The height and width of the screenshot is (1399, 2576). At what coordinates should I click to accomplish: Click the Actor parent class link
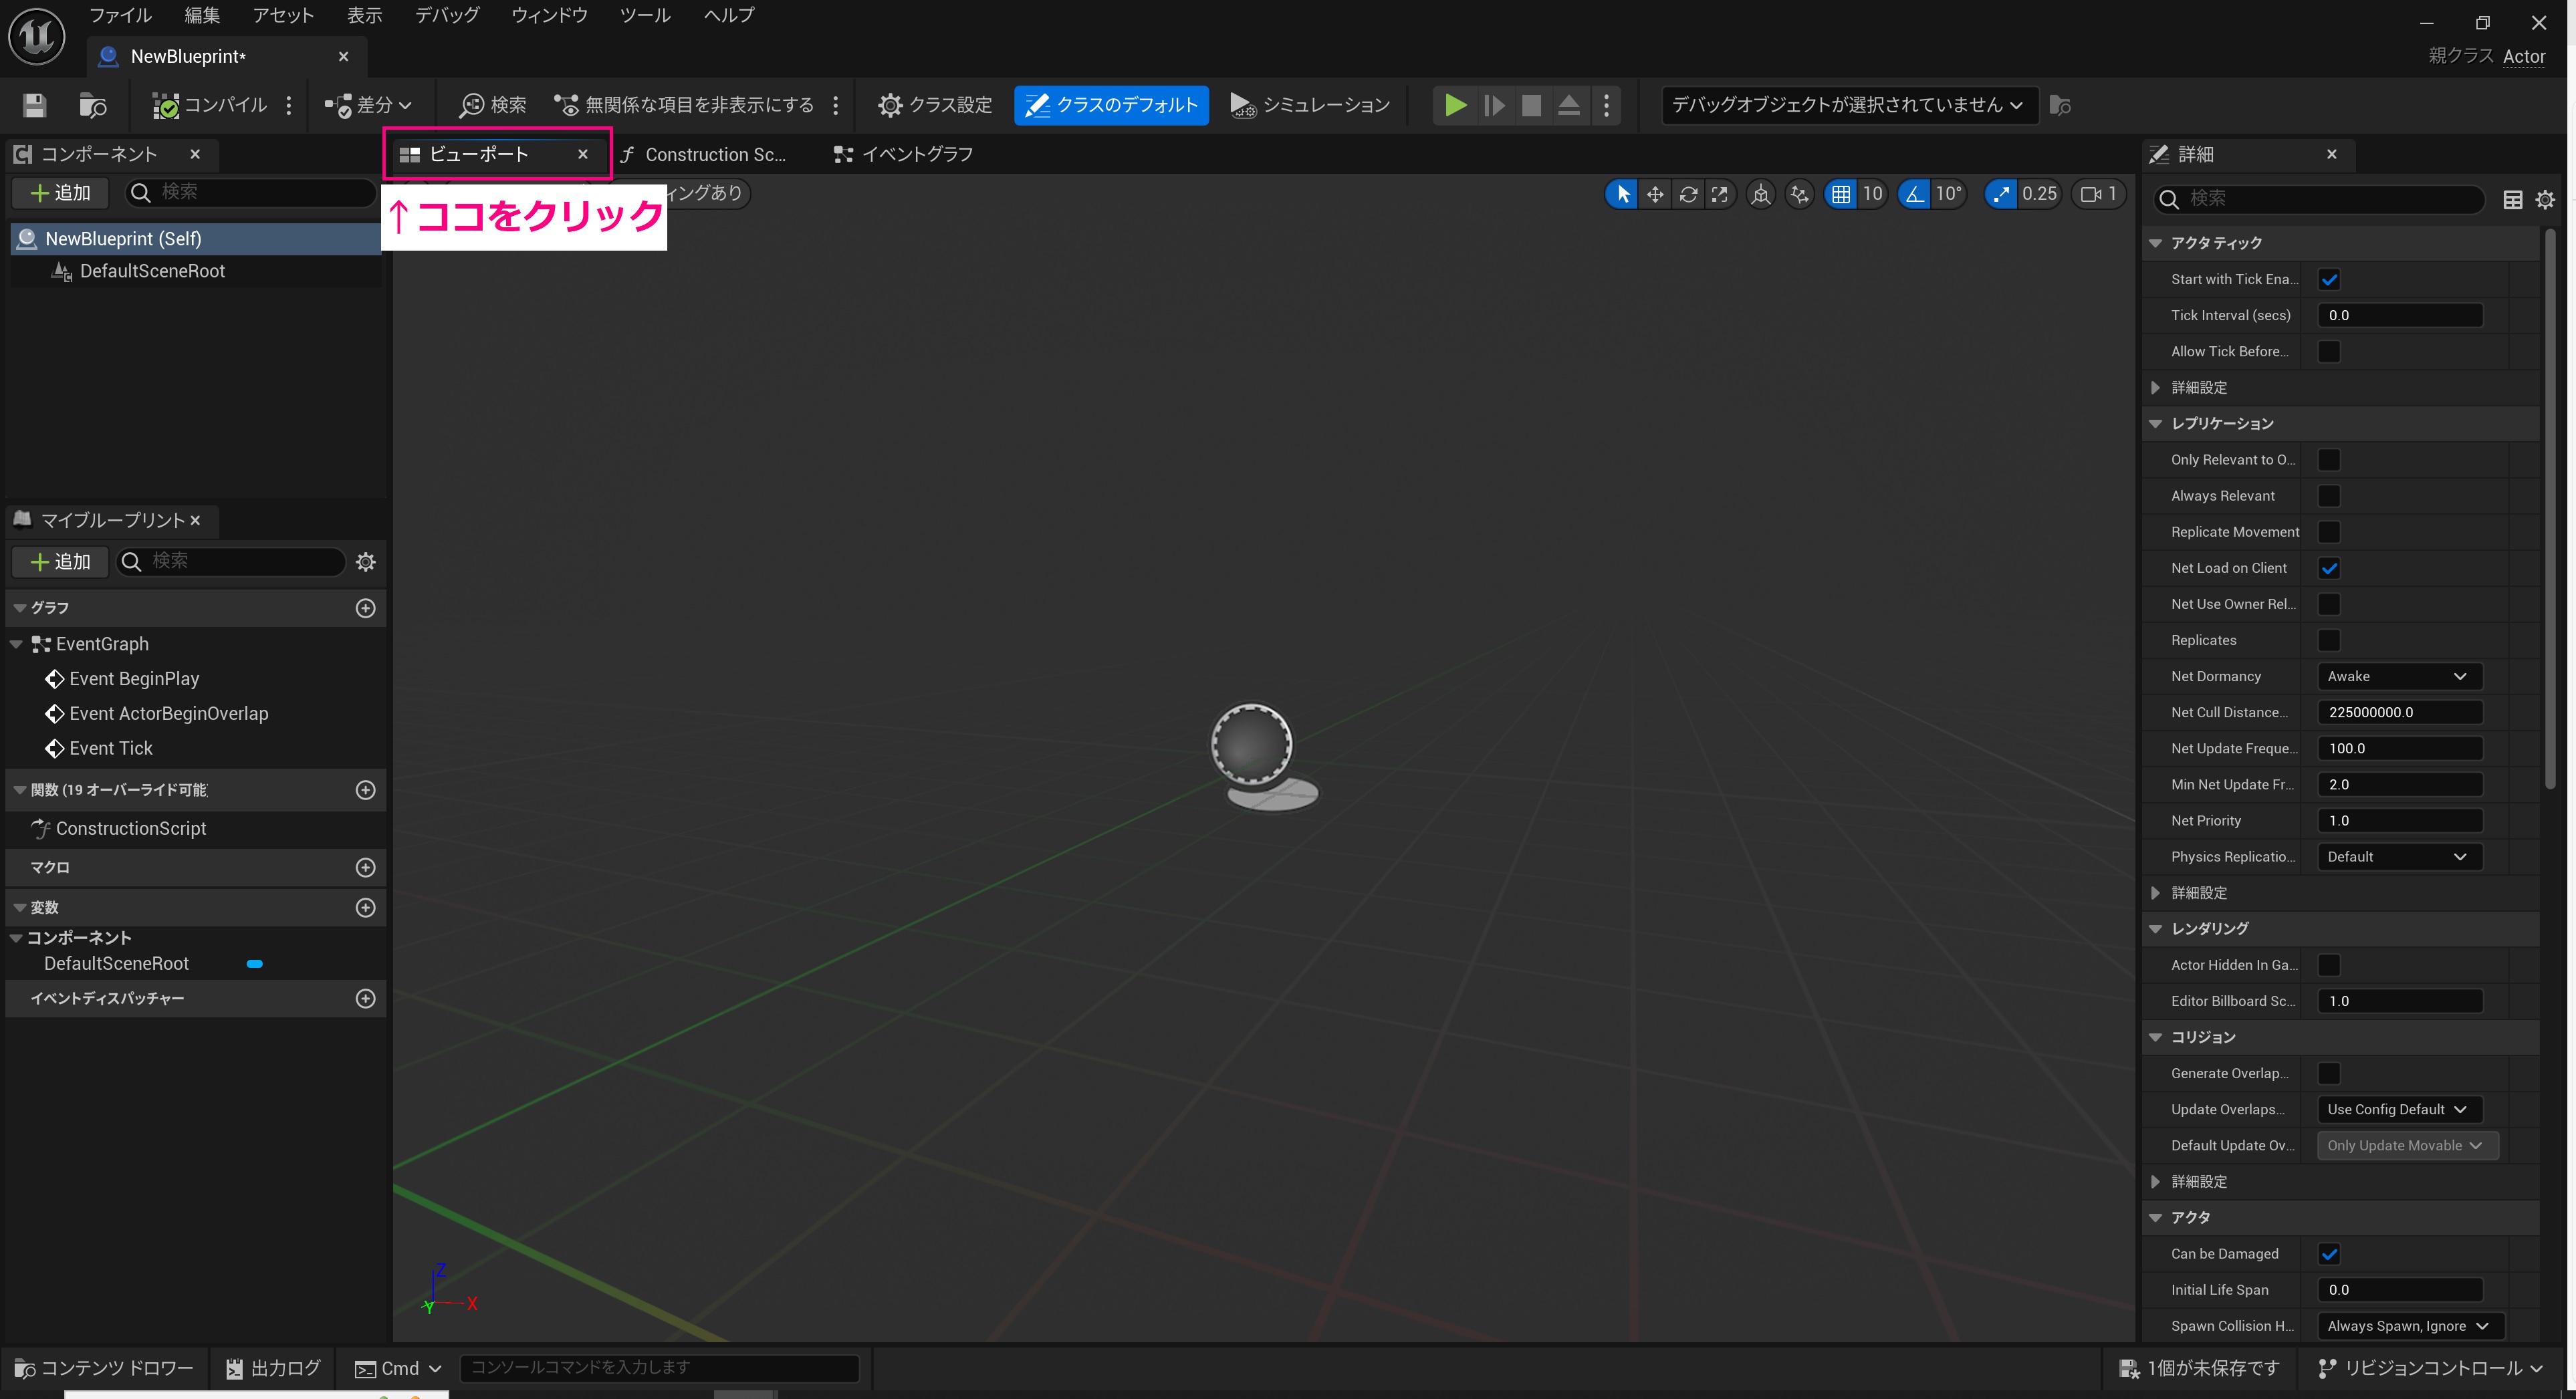click(2525, 56)
